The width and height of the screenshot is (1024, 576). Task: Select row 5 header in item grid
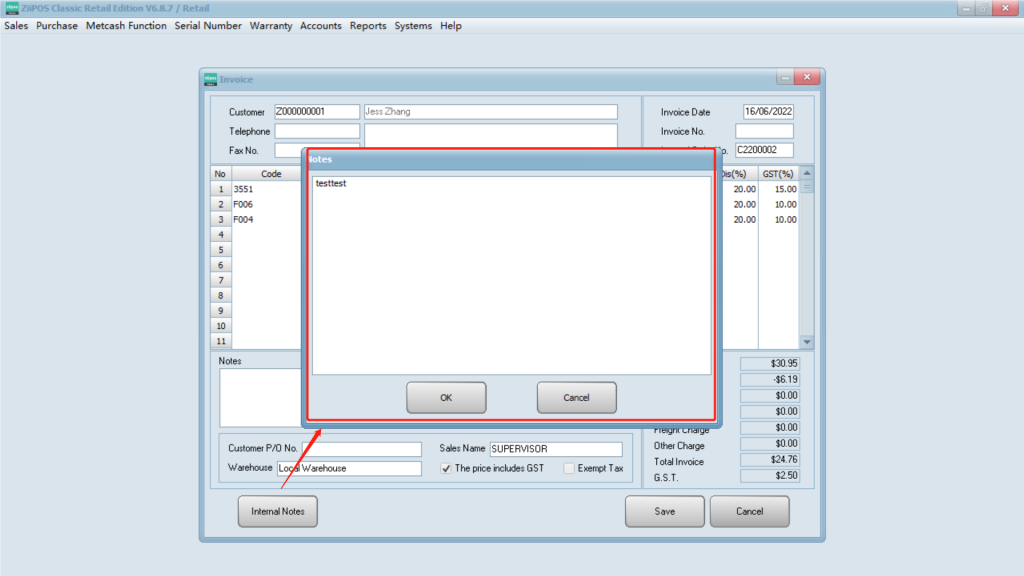pyautogui.click(x=220, y=250)
